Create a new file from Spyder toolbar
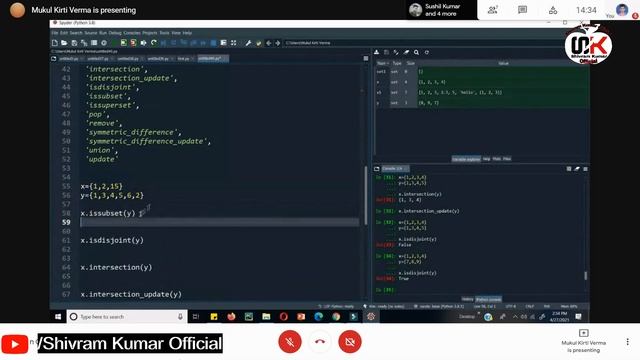 [55, 43]
